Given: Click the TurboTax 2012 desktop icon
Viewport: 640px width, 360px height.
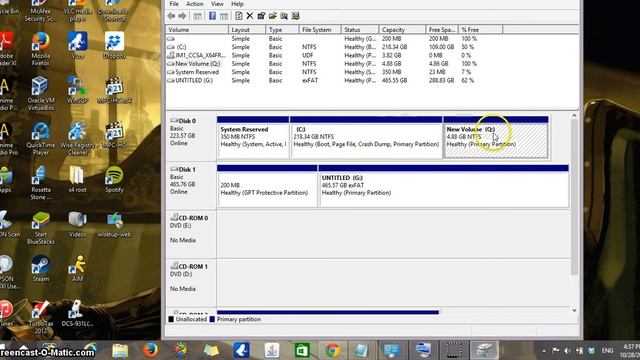Looking at the screenshot, I should [40, 317].
